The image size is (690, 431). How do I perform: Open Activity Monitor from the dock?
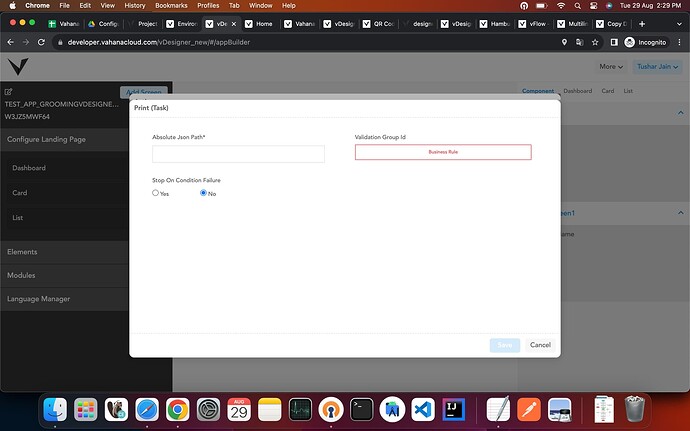(300, 410)
